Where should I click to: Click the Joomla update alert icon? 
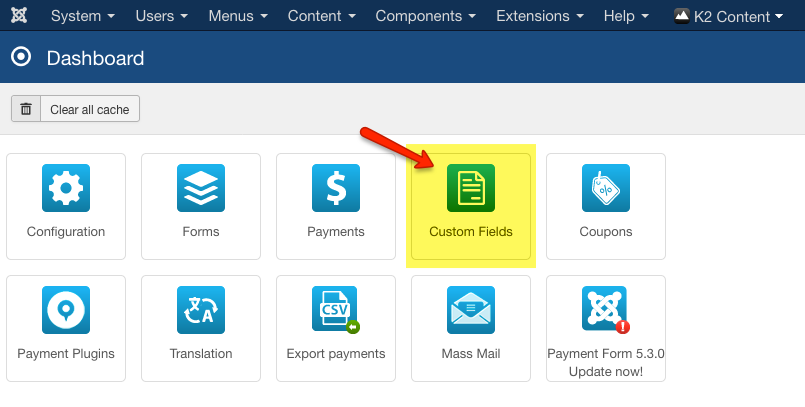point(606,310)
